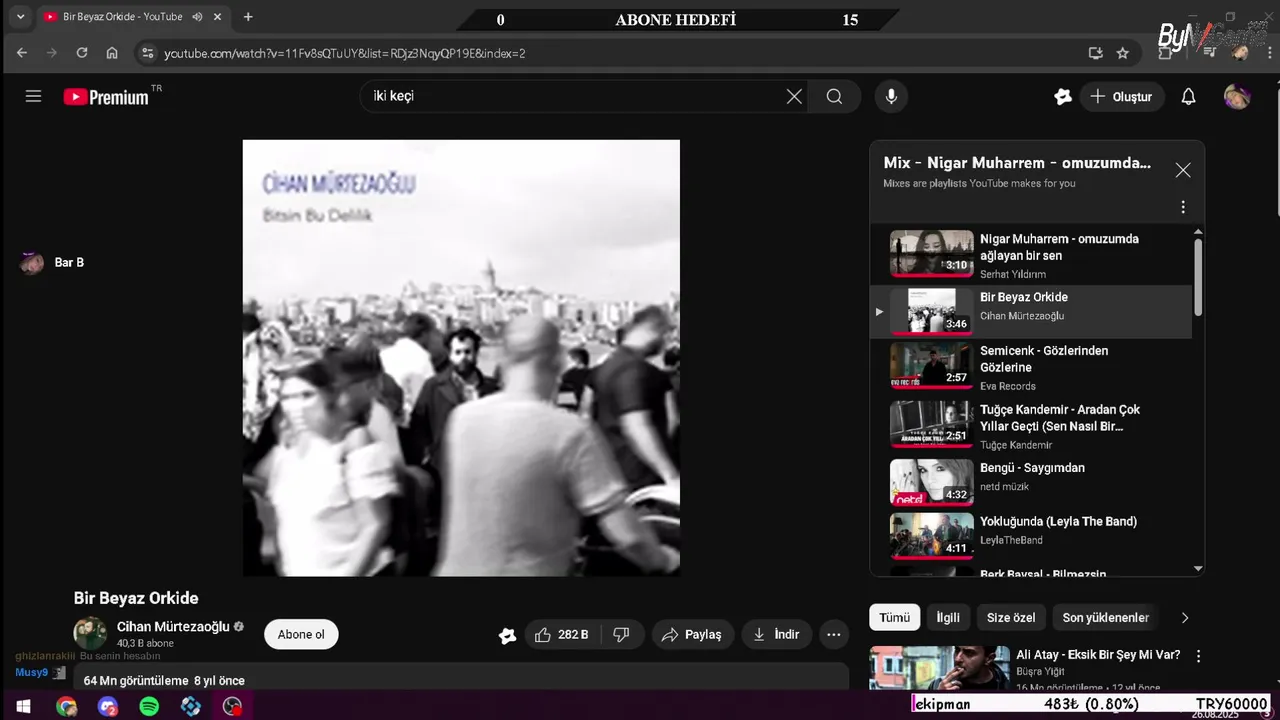This screenshot has height=720, width=1280.
Task: Open browser home page icon
Action: 112,53
